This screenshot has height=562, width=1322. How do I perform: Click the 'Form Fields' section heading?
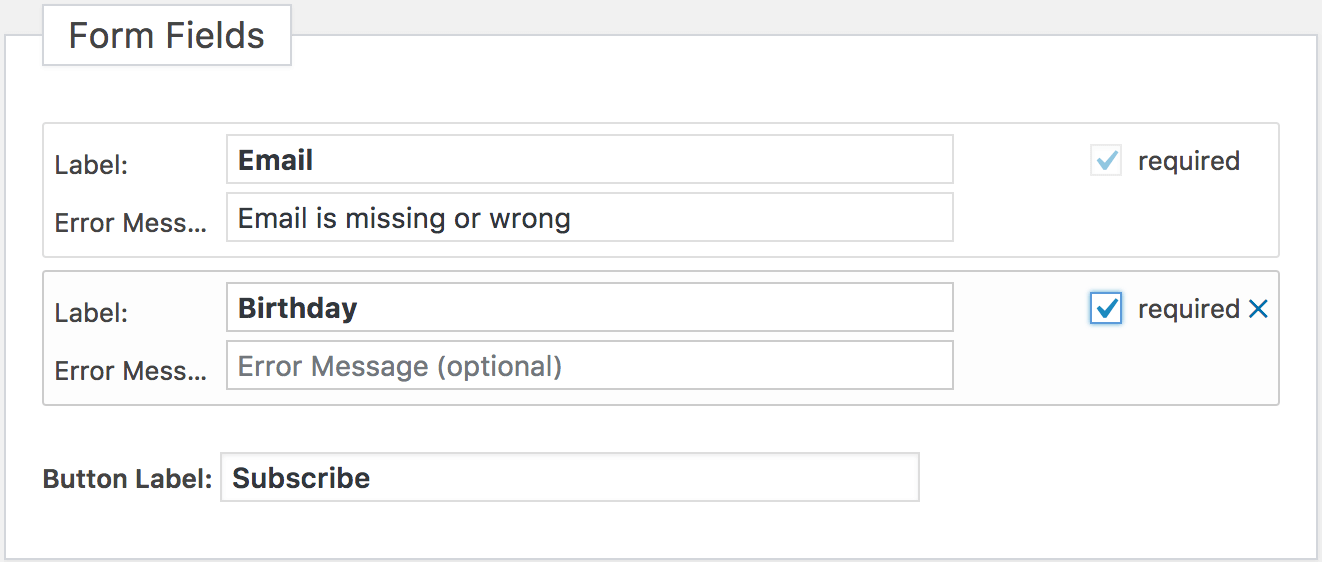click(167, 36)
